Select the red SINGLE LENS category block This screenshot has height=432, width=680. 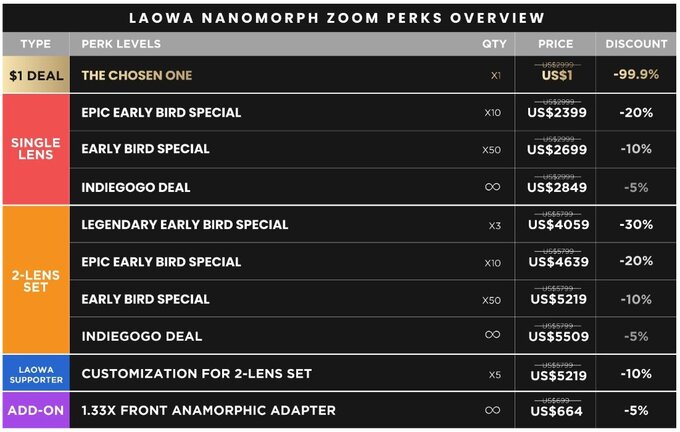coord(36,149)
